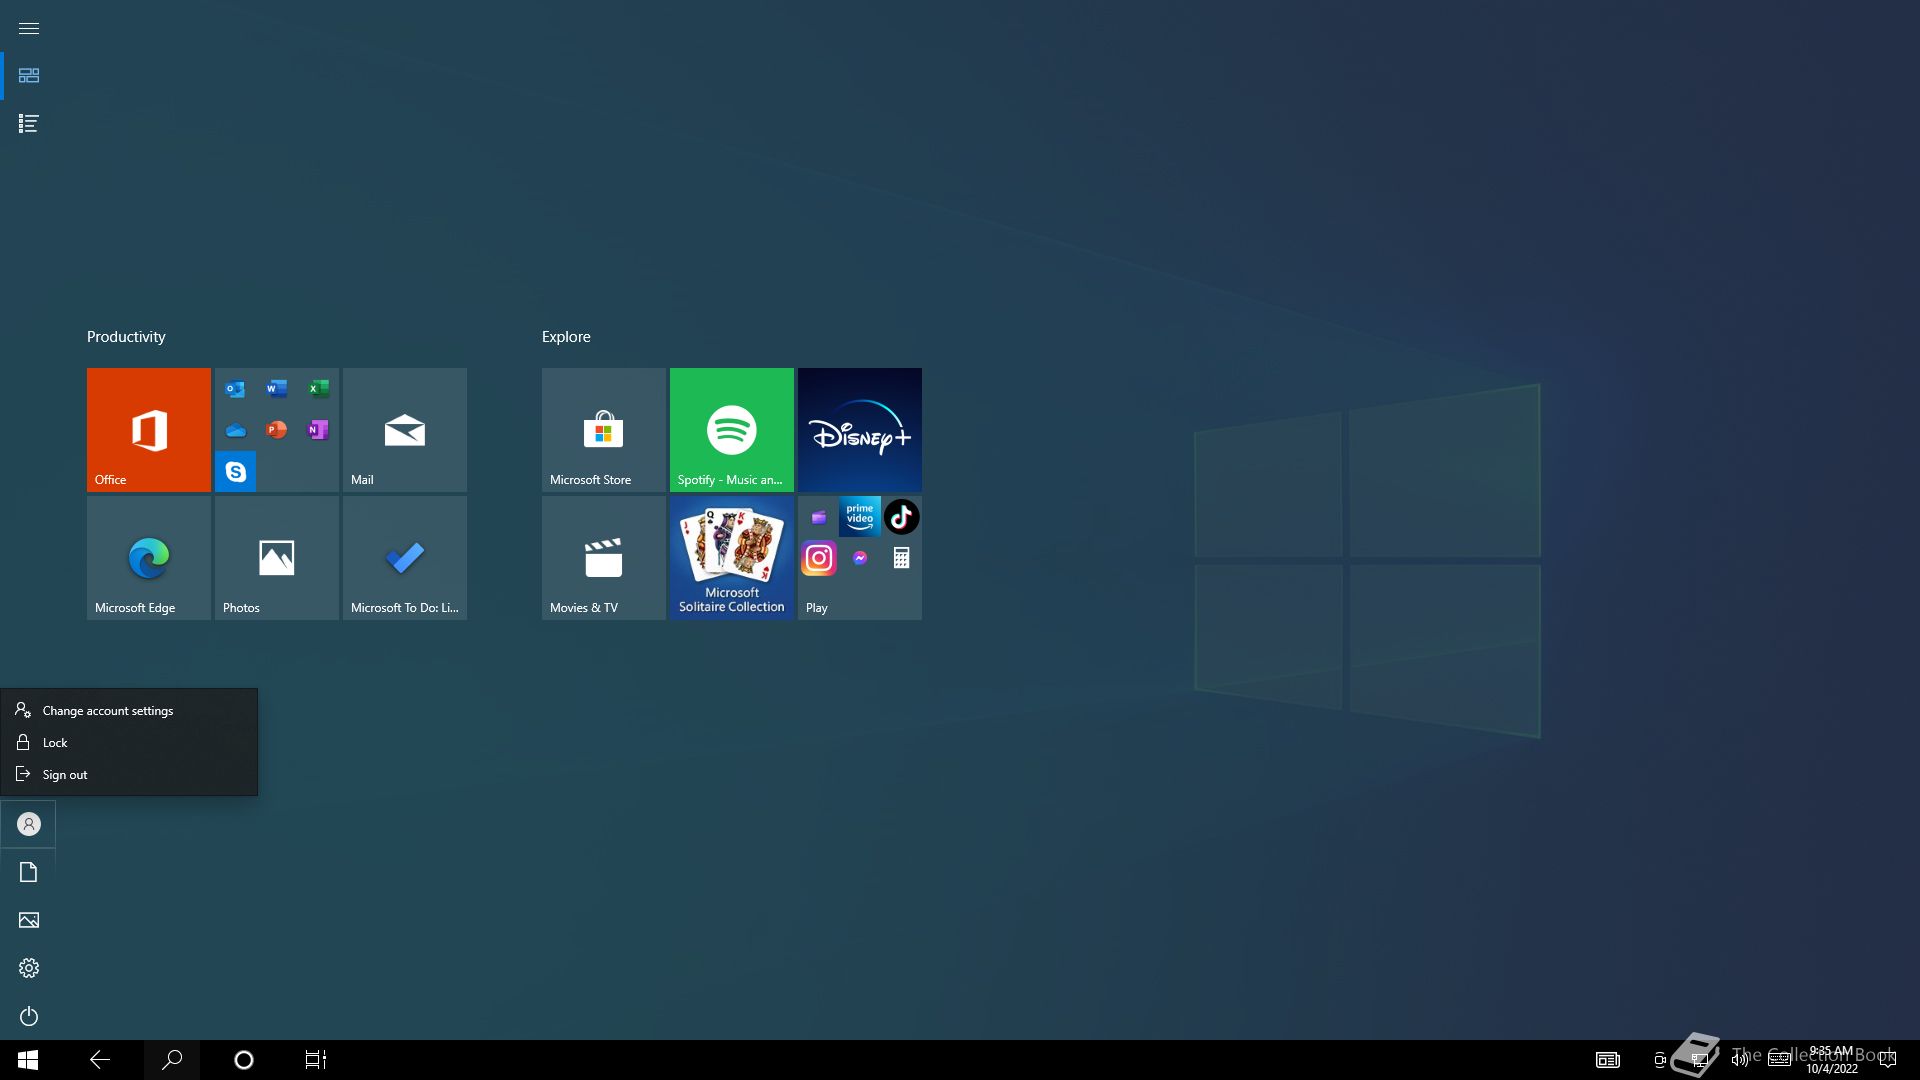Launch PowerPoint from the Office folder tile
The height and width of the screenshot is (1080, 1920).
coord(277,431)
